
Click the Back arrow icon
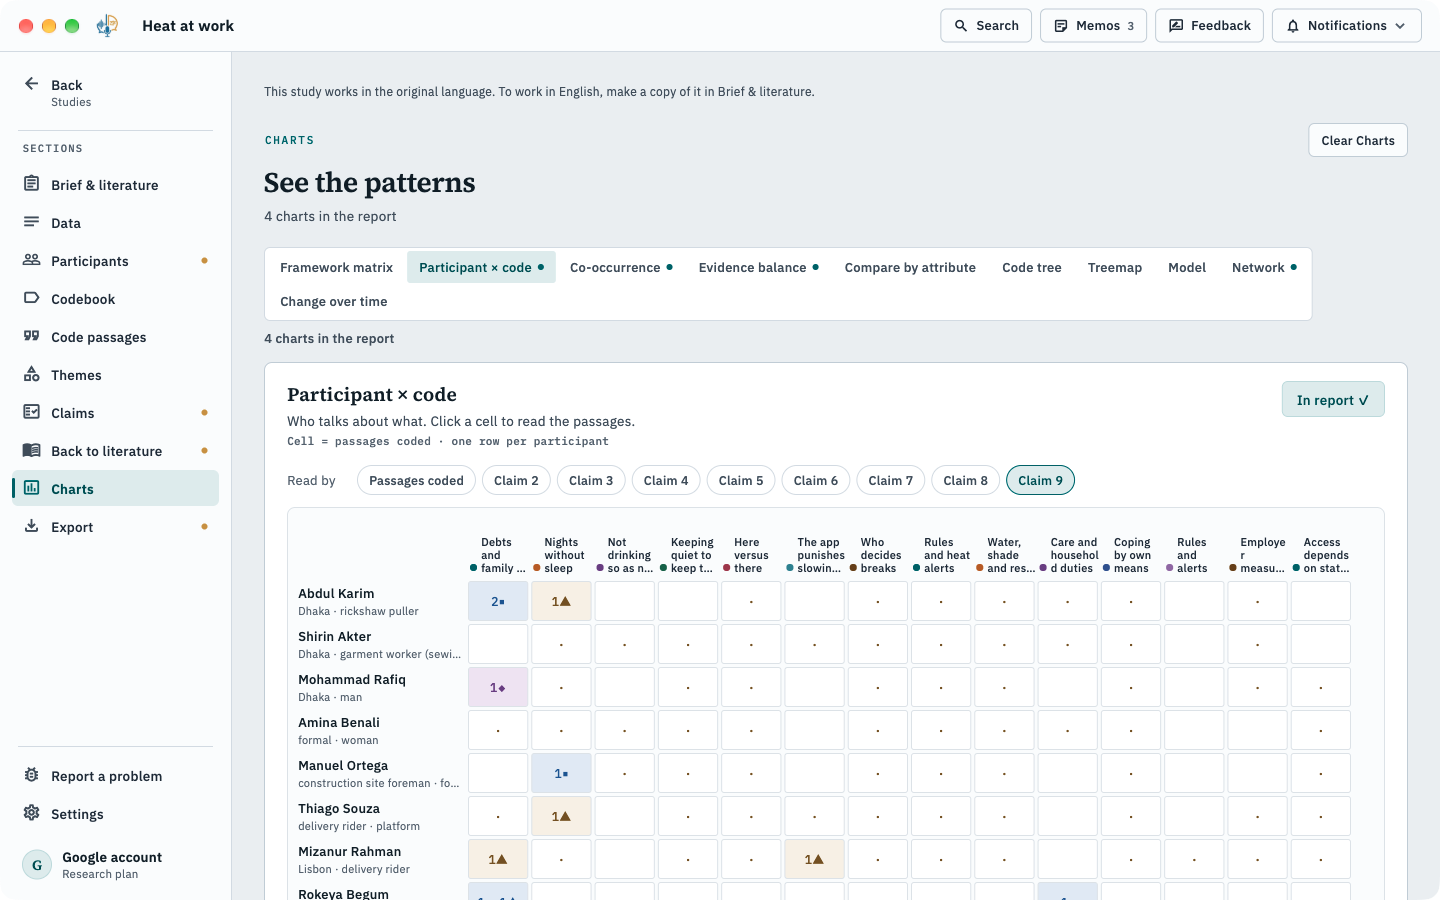pos(32,84)
